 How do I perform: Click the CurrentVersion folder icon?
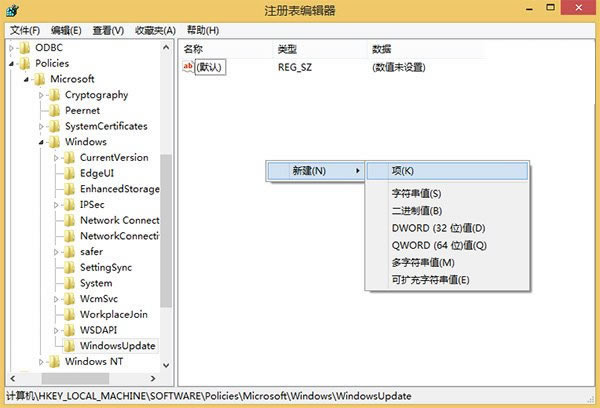(x=69, y=158)
